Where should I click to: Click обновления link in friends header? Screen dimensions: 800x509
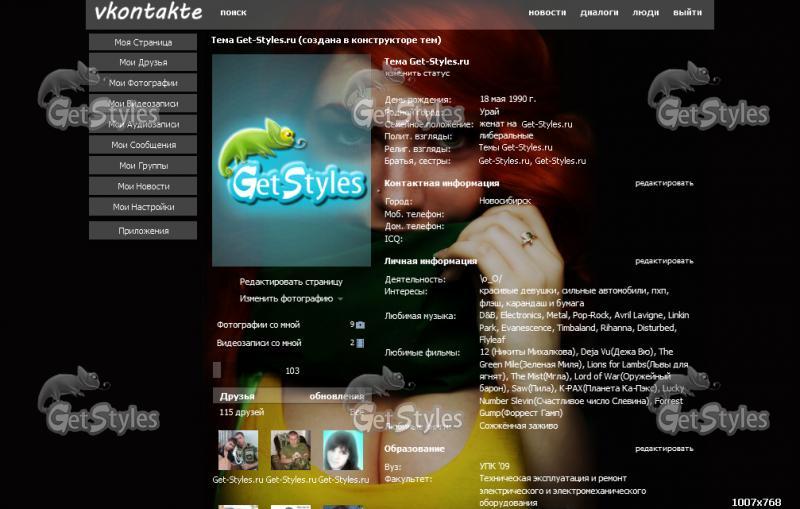pos(336,396)
